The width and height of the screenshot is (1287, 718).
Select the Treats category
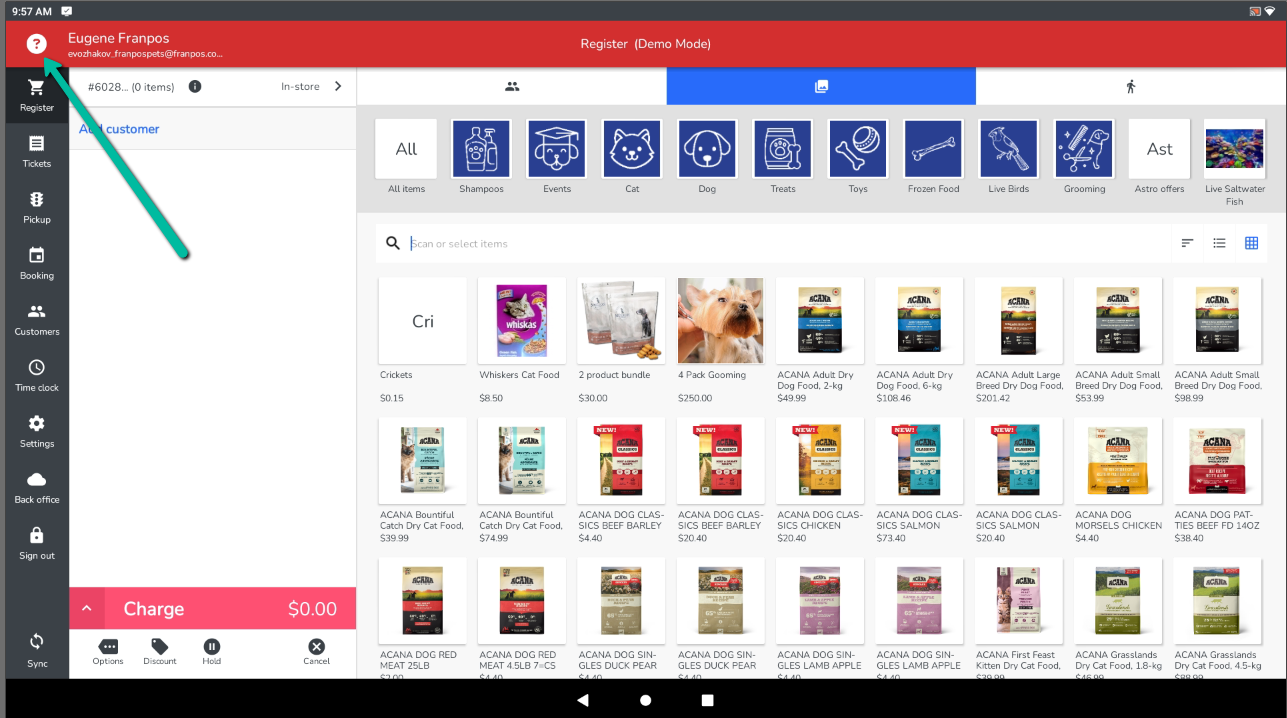click(783, 156)
